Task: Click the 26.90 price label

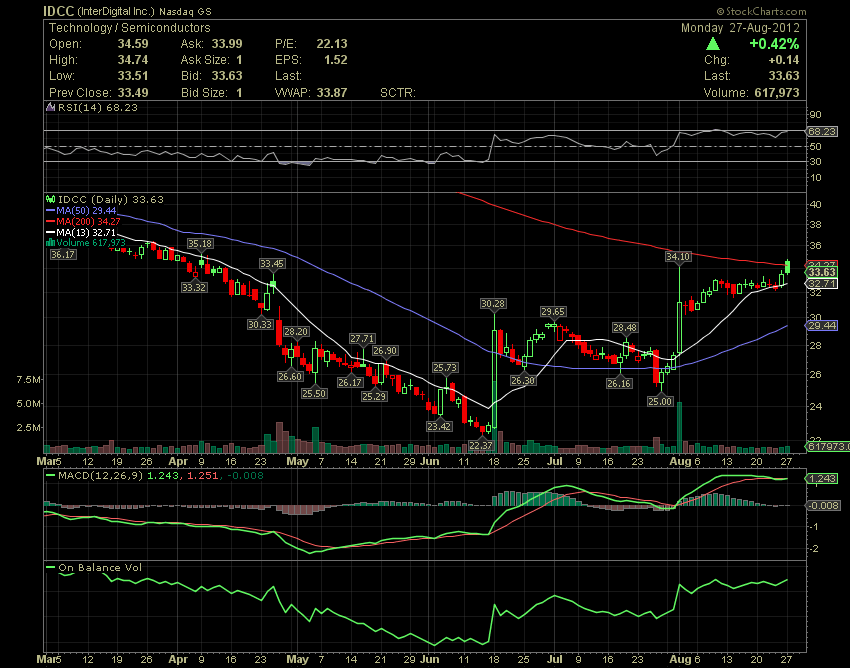Action: (x=385, y=351)
